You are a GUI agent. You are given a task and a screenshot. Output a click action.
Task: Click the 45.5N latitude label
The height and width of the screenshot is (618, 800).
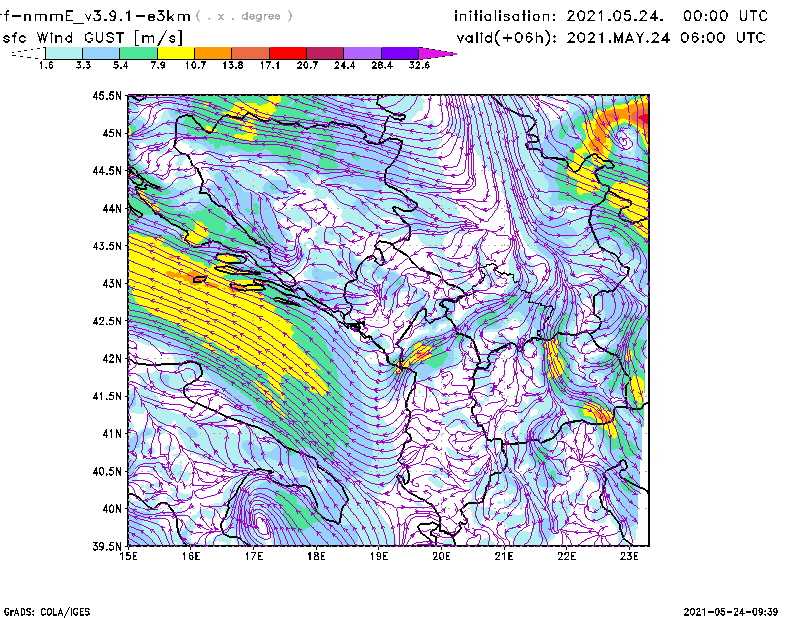(x=107, y=95)
